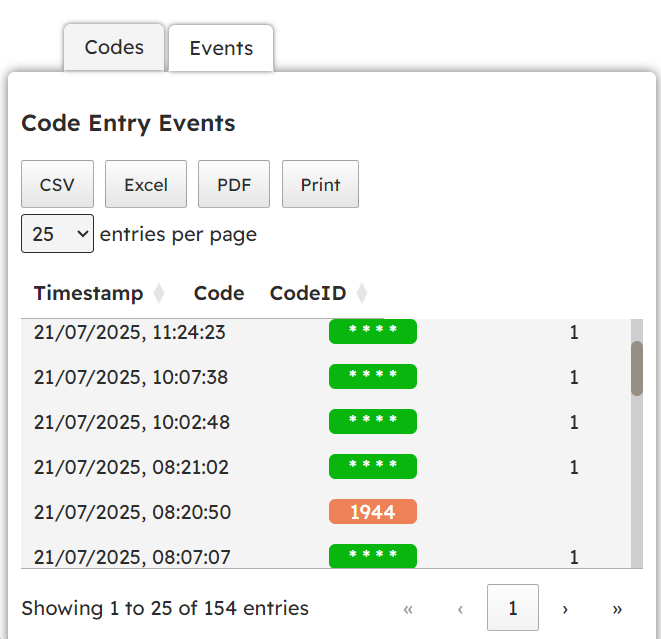
Task: Jump to last page of entries
Action: coord(617,609)
